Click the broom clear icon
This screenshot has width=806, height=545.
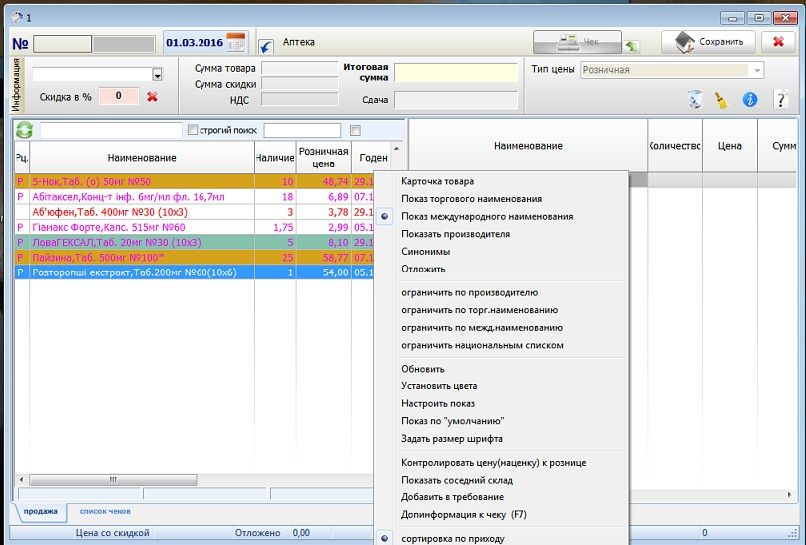click(x=722, y=99)
